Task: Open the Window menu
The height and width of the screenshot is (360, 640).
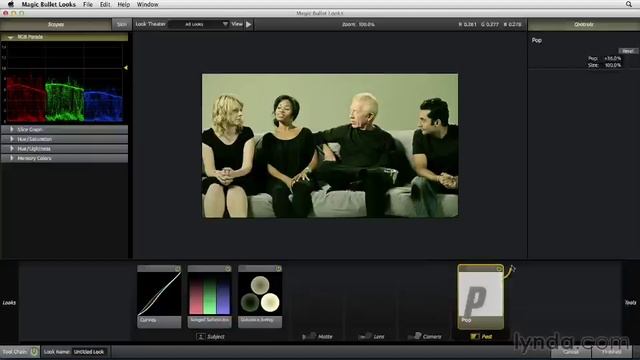Action: point(147,4)
